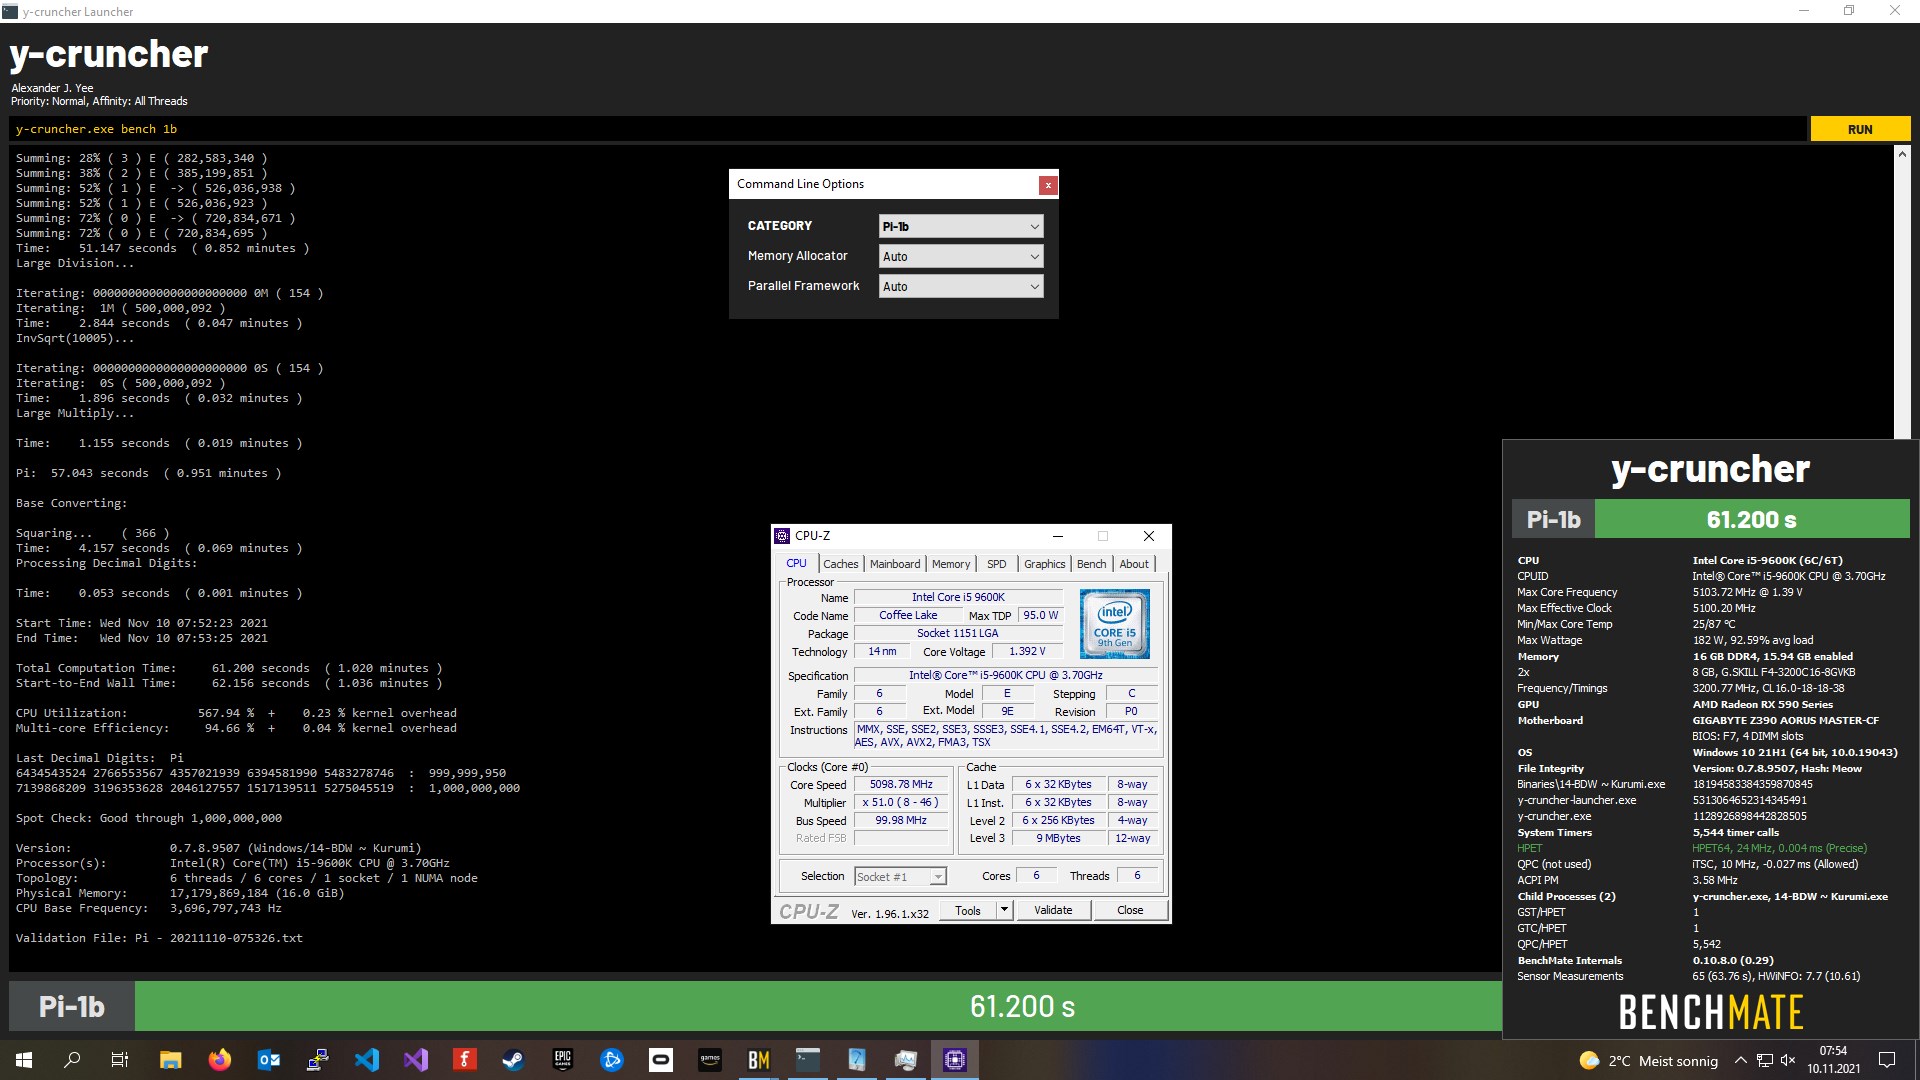Click the Core Voltage value 1.392 V

coord(1027,651)
